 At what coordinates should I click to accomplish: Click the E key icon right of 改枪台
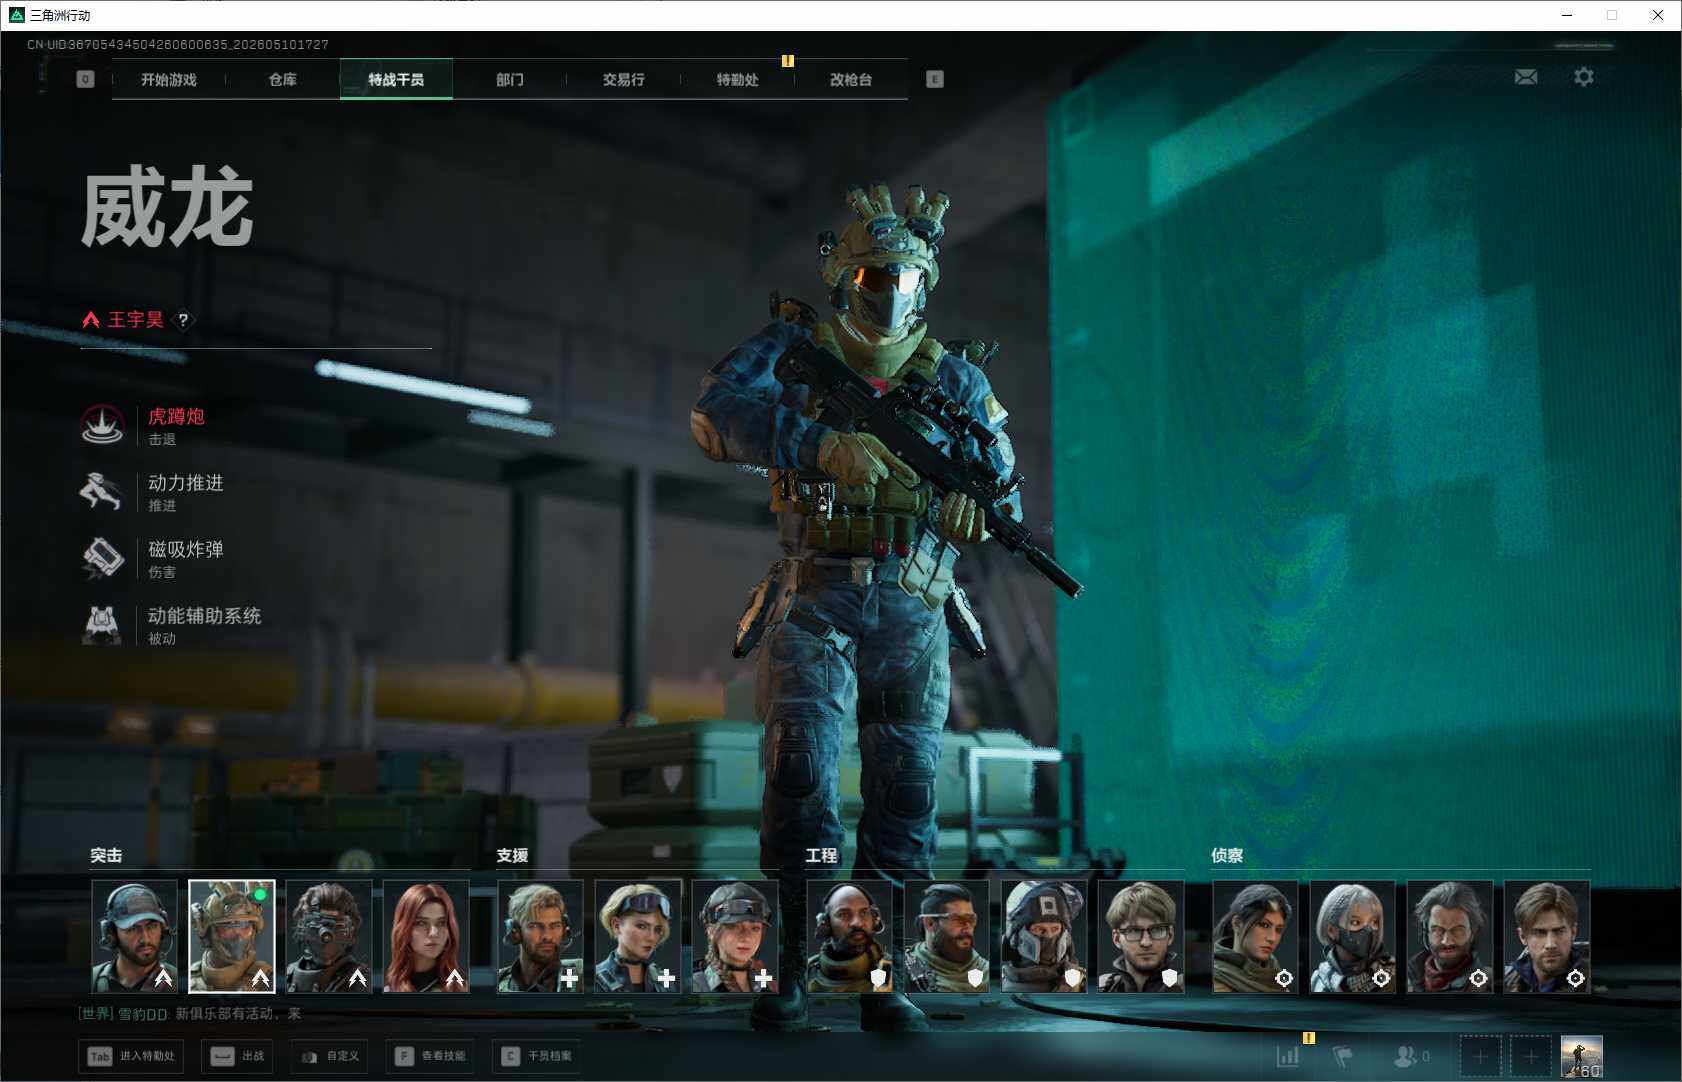coord(935,79)
